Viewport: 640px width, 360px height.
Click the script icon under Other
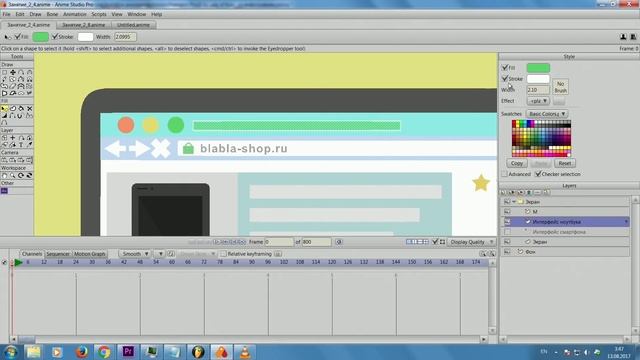[x=4, y=191]
